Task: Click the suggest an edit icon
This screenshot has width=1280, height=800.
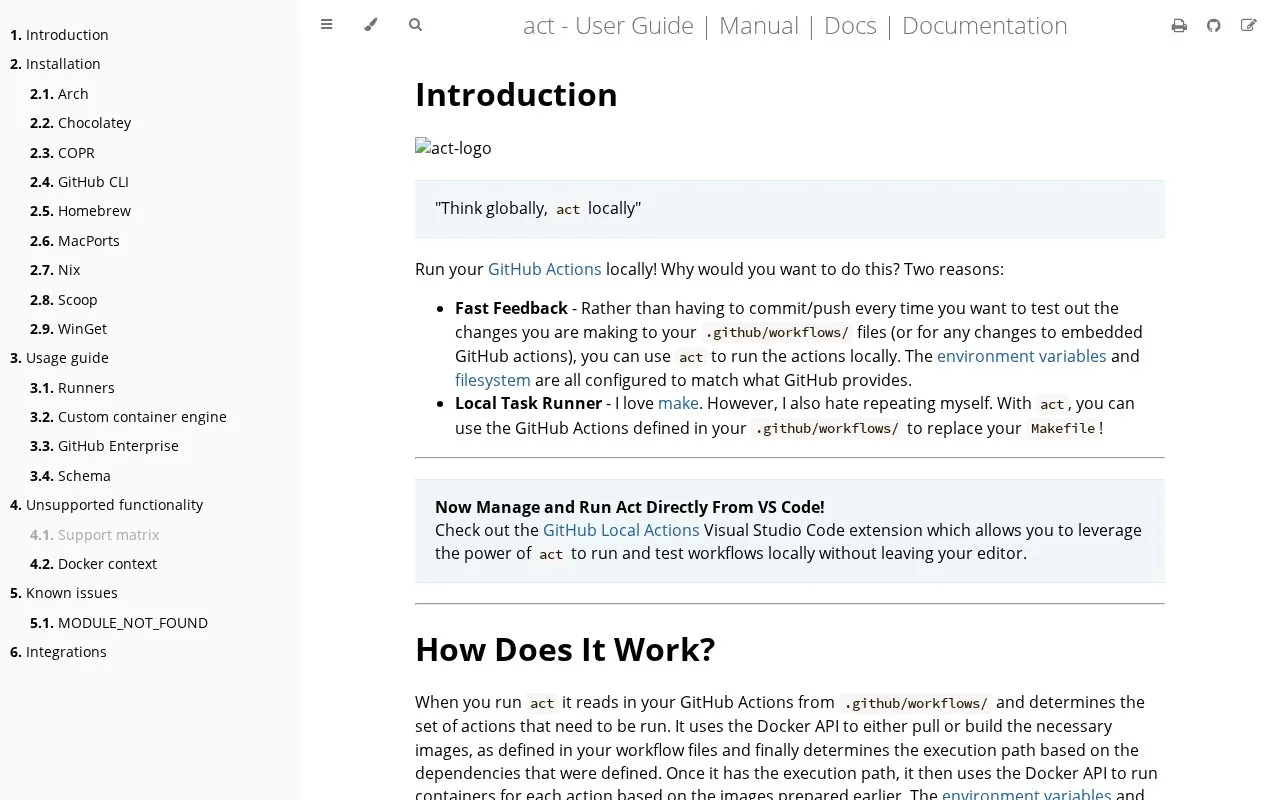Action: click(1248, 25)
